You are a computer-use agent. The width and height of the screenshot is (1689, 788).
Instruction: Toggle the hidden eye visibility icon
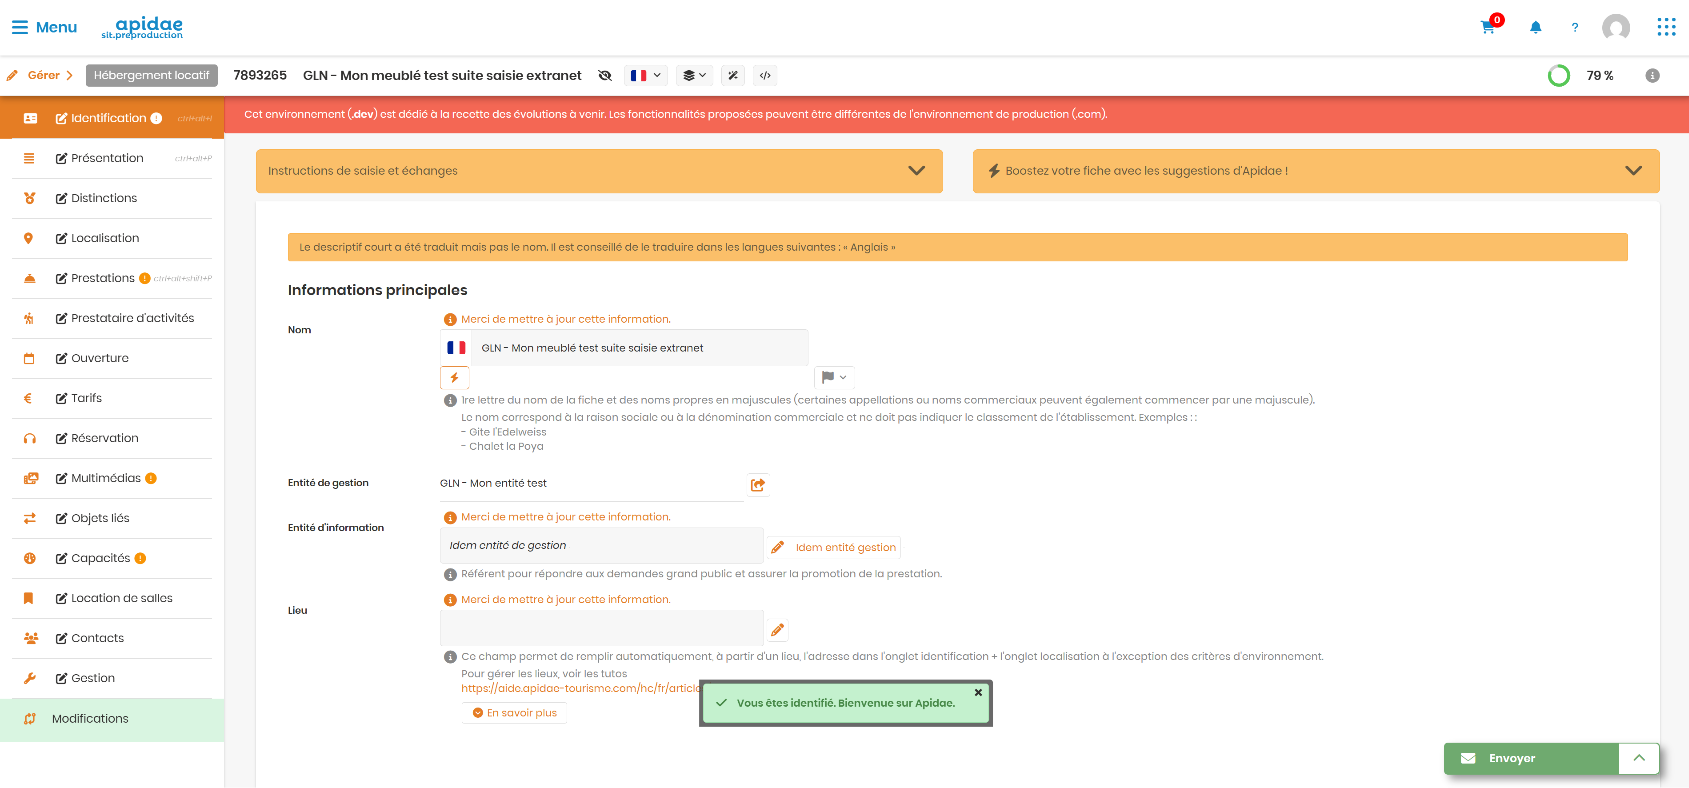pyautogui.click(x=605, y=76)
